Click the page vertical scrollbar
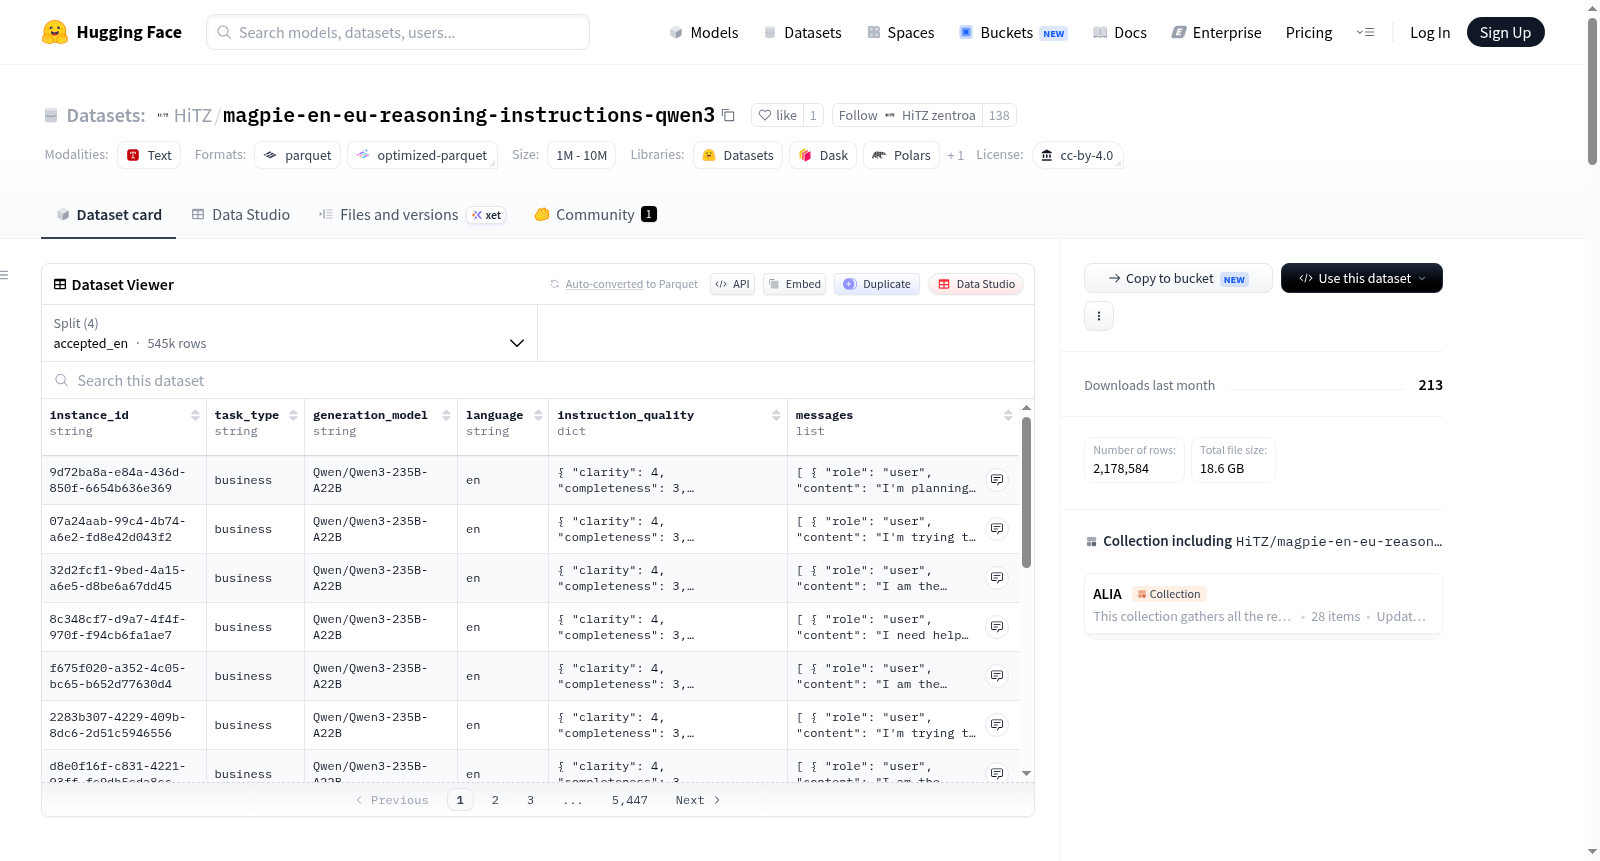The height and width of the screenshot is (861, 1600). click(1592, 90)
